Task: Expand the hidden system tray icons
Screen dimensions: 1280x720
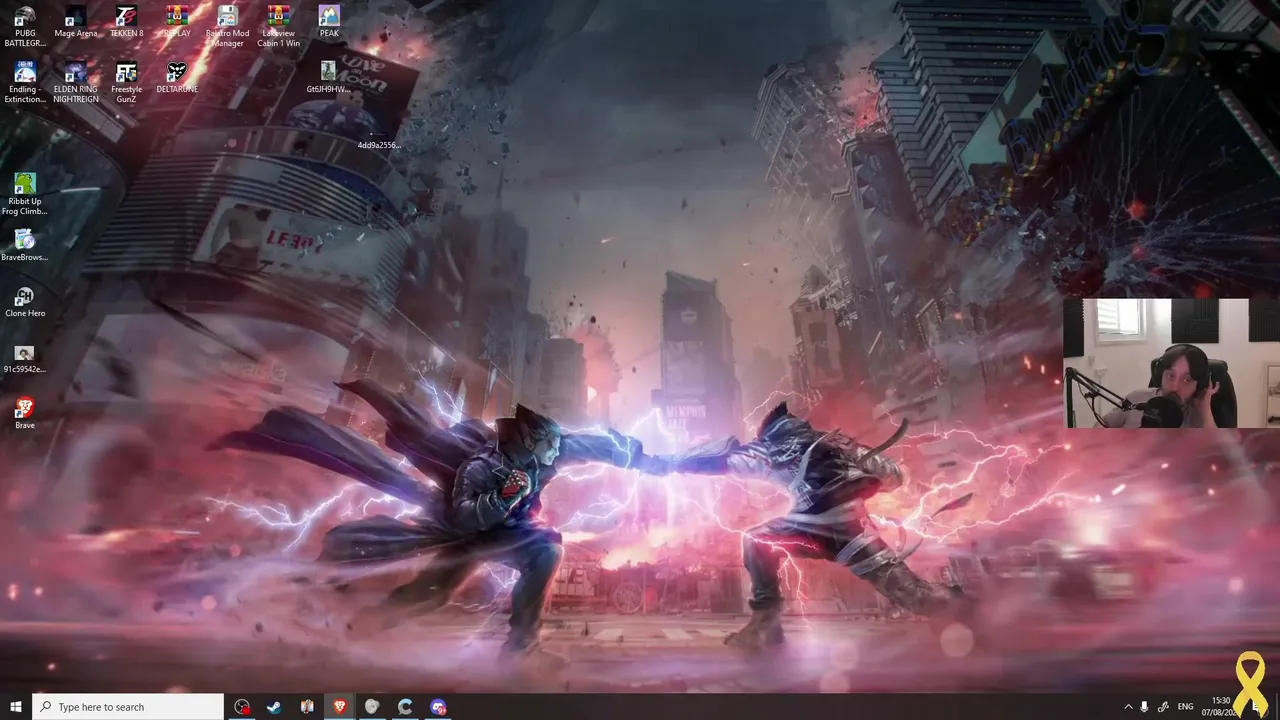Action: (x=1128, y=707)
